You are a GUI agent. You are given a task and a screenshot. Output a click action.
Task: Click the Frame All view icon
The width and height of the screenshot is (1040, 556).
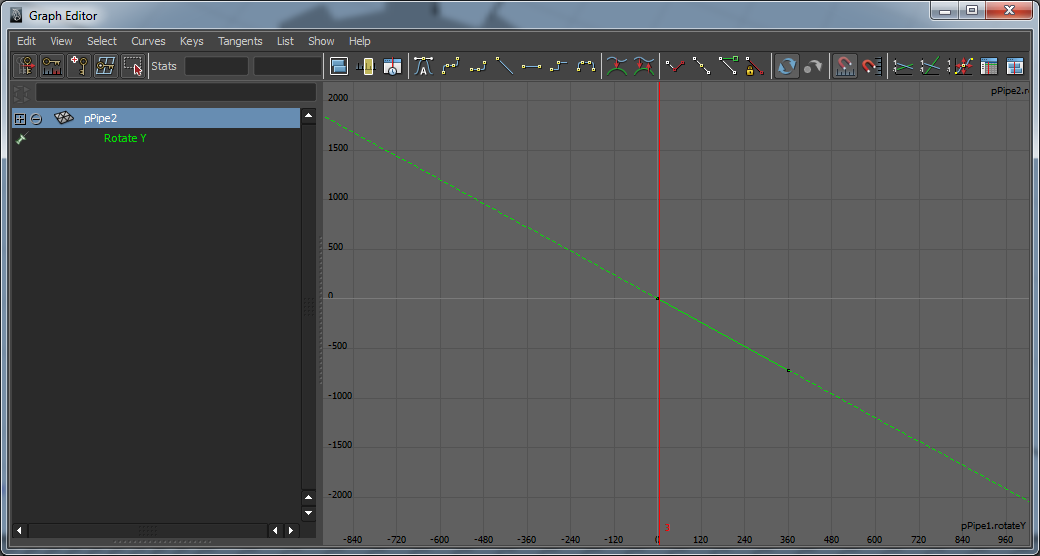339,67
